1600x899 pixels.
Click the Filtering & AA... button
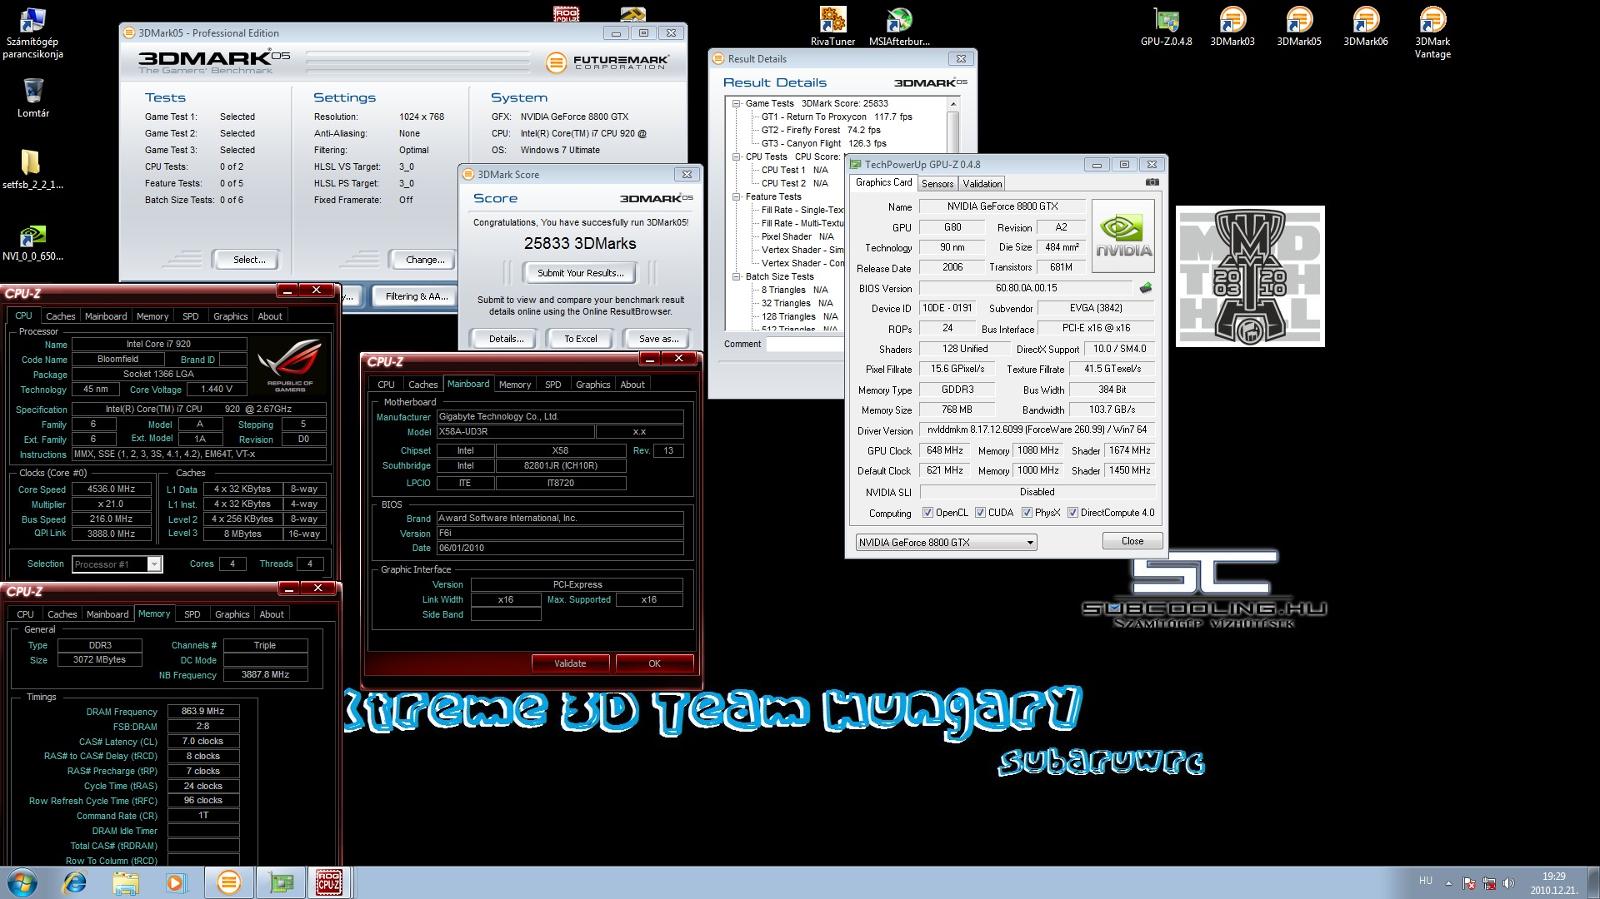click(x=416, y=296)
